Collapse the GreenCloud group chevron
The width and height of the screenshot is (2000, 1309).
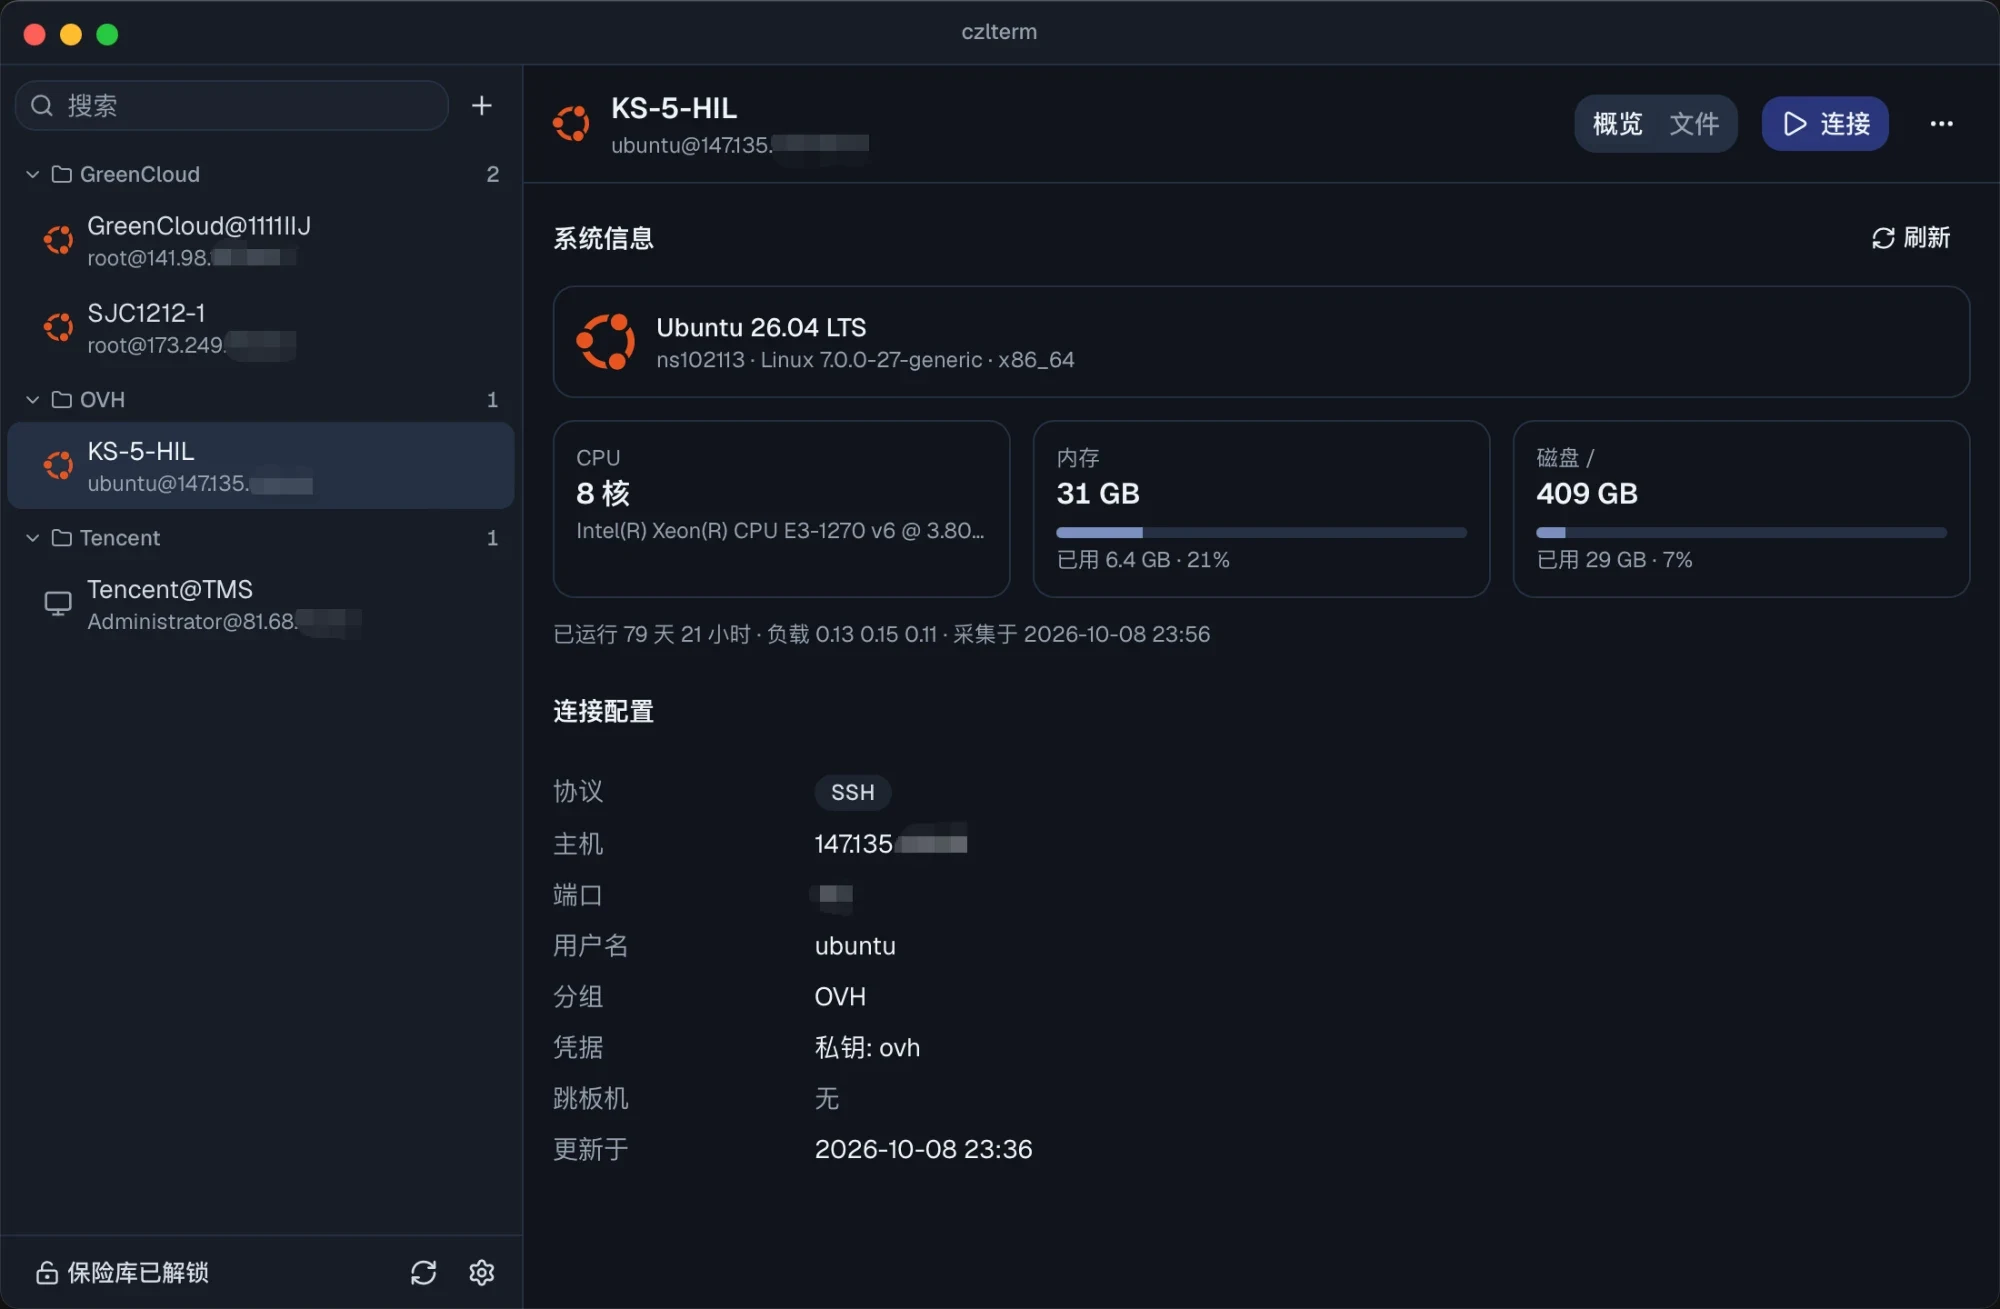(x=33, y=174)
